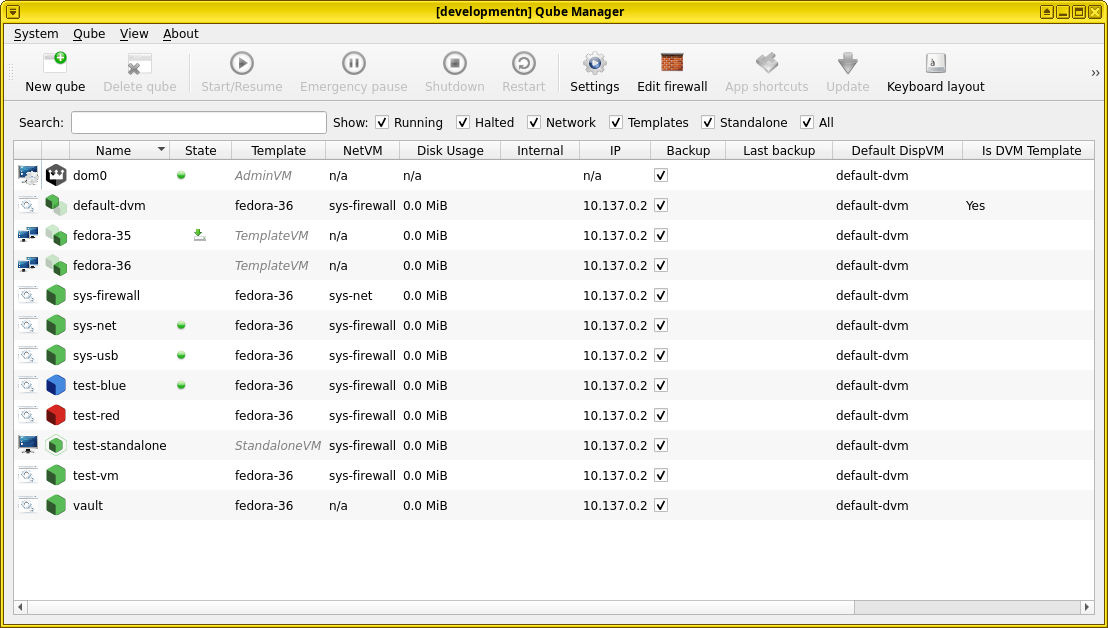
Task: Change the Keyboard layout
Action: click(935, 70)
